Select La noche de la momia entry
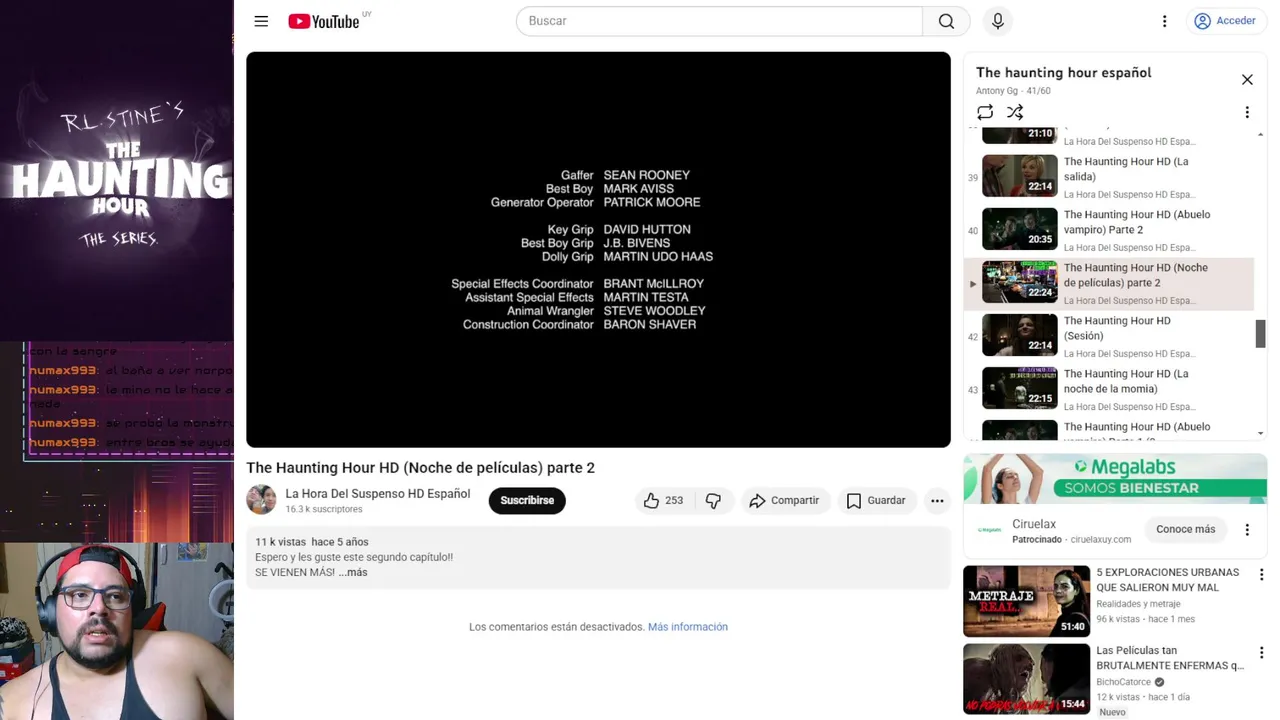Image resolution: width=1280 pixels, height=720 pixels. click(x=1108, y=389)
